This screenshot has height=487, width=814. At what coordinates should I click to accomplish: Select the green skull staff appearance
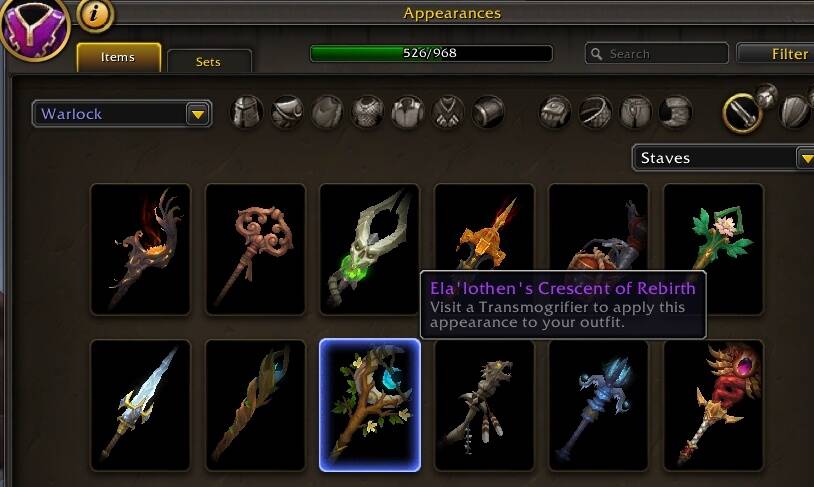(x=370, y=249)
